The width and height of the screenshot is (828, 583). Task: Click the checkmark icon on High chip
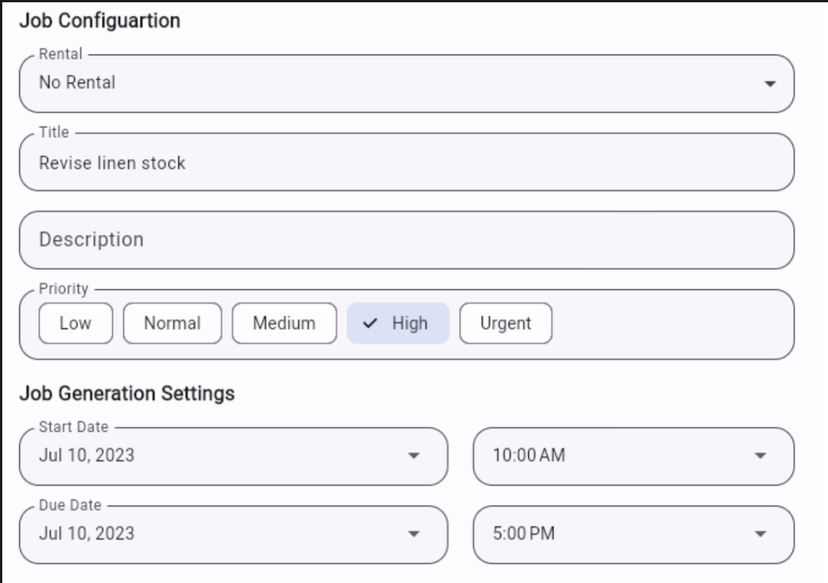[x=371, y=323]
